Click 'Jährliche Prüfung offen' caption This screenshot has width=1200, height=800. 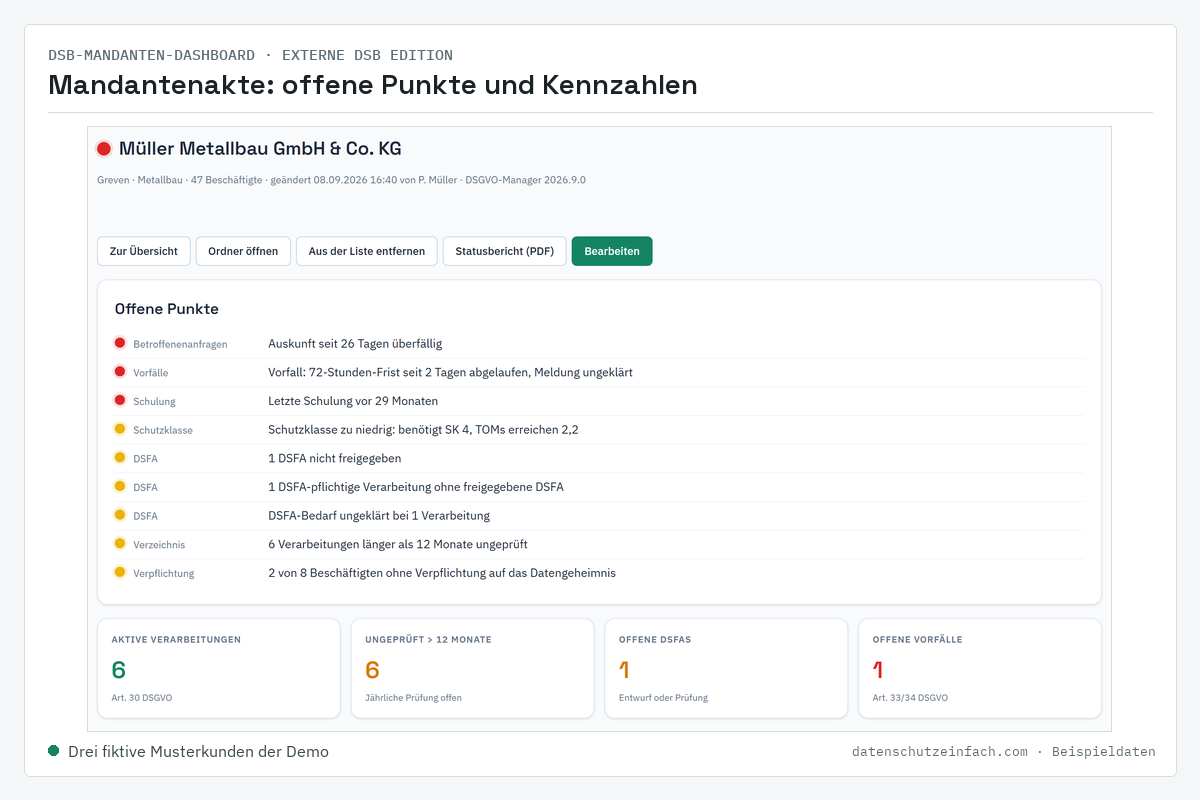coord(414,698)
